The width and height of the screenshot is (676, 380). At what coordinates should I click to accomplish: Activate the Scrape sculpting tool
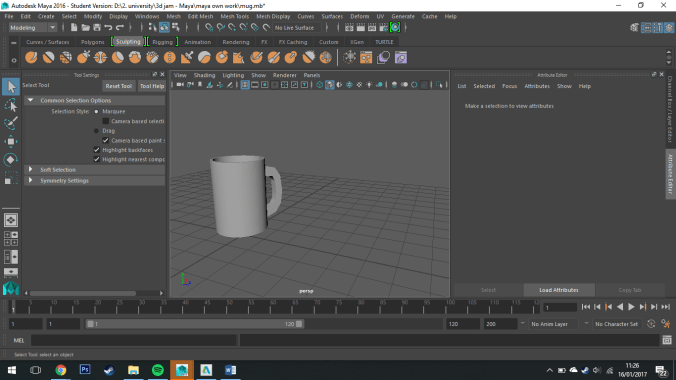coord(222,57)
